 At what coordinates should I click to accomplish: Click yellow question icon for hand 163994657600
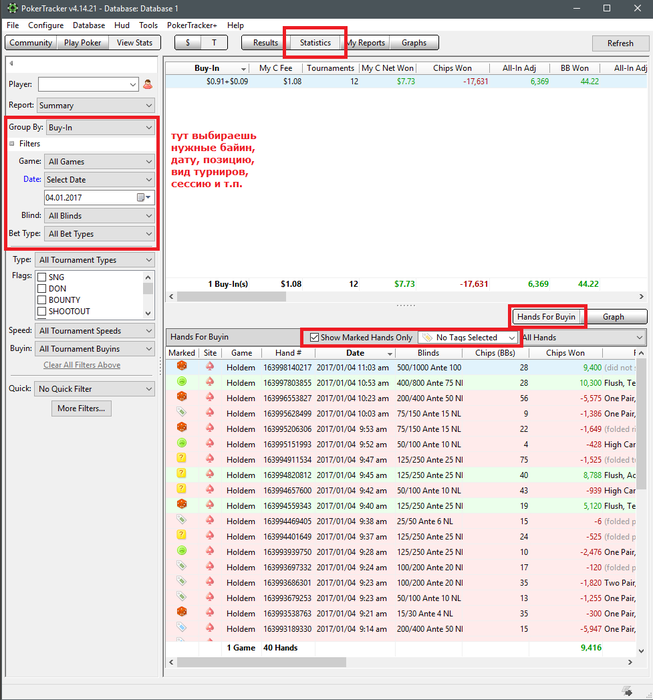point(181,489)
